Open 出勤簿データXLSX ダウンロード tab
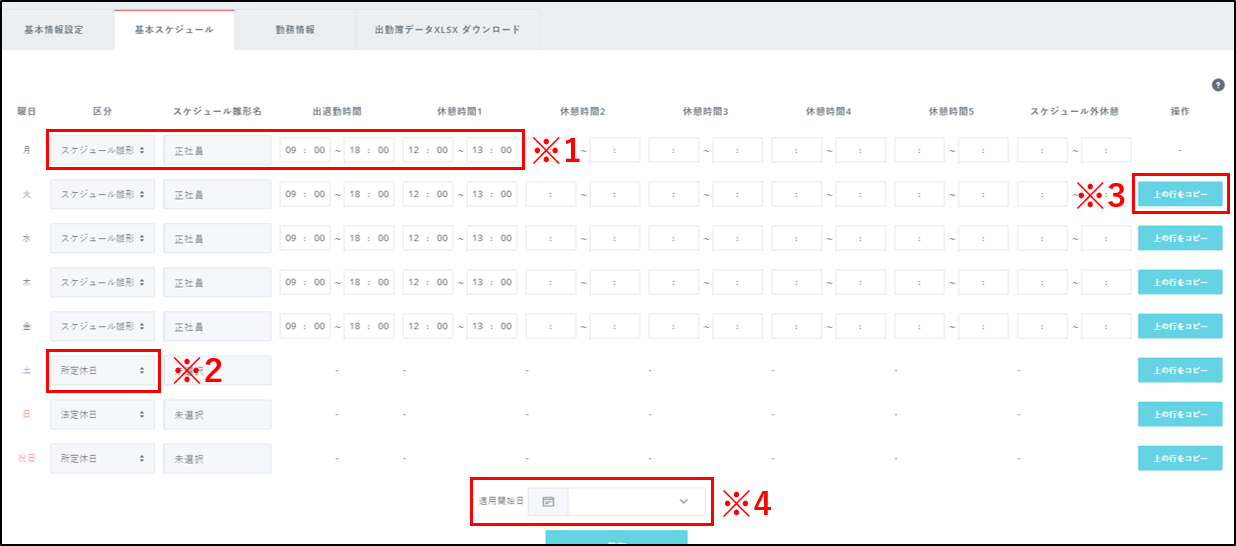The width and height of the screenshot is (1236, 546). [447, 30]
